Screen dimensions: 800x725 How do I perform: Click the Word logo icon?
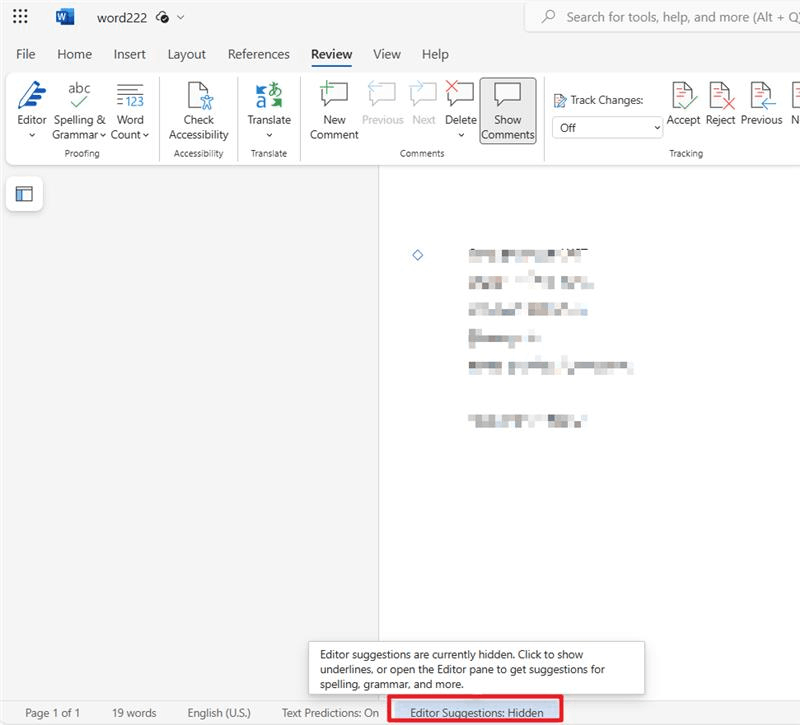click(65, 17)
